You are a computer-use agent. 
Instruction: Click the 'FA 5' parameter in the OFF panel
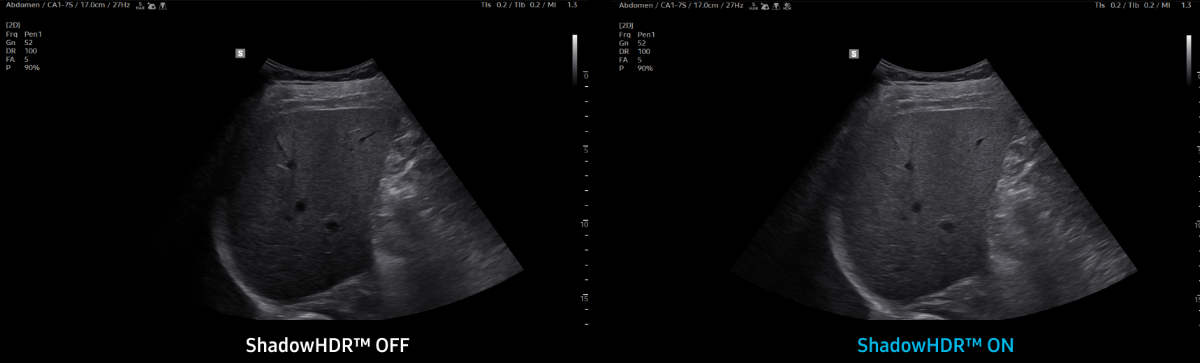click(x=18, y=59)
